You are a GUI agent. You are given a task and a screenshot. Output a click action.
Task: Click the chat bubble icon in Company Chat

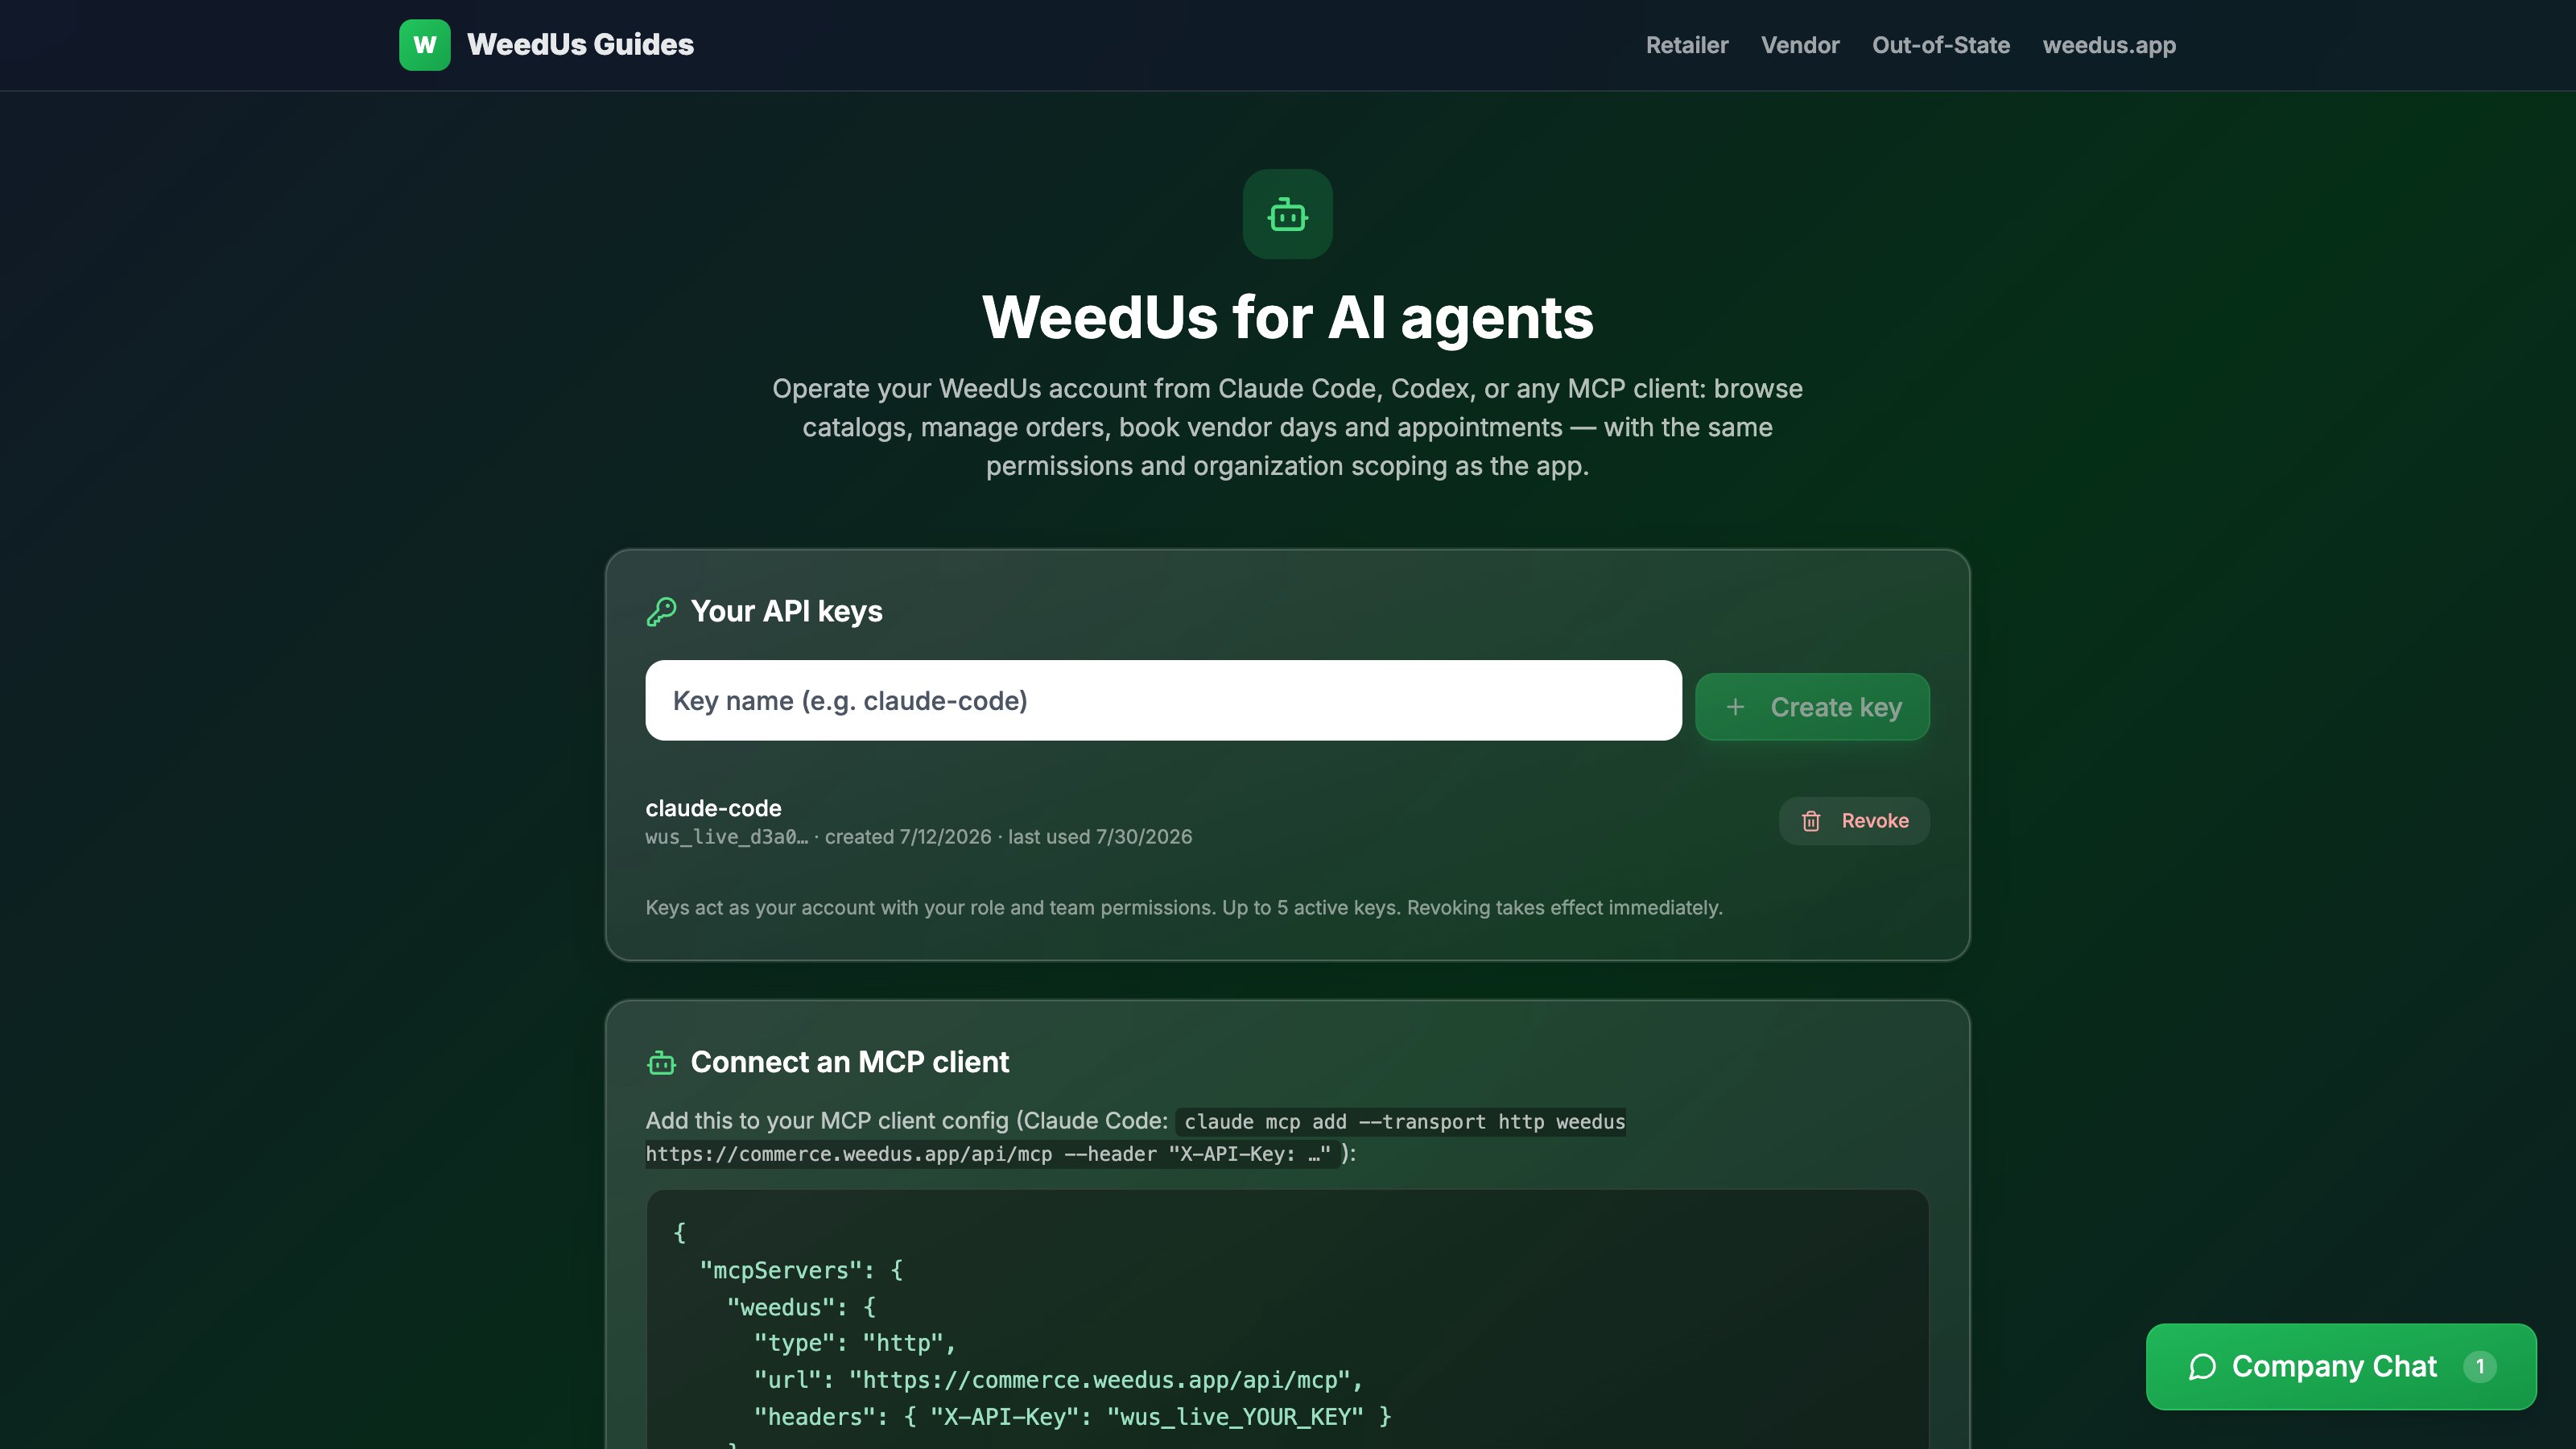pos(2202,1367)
